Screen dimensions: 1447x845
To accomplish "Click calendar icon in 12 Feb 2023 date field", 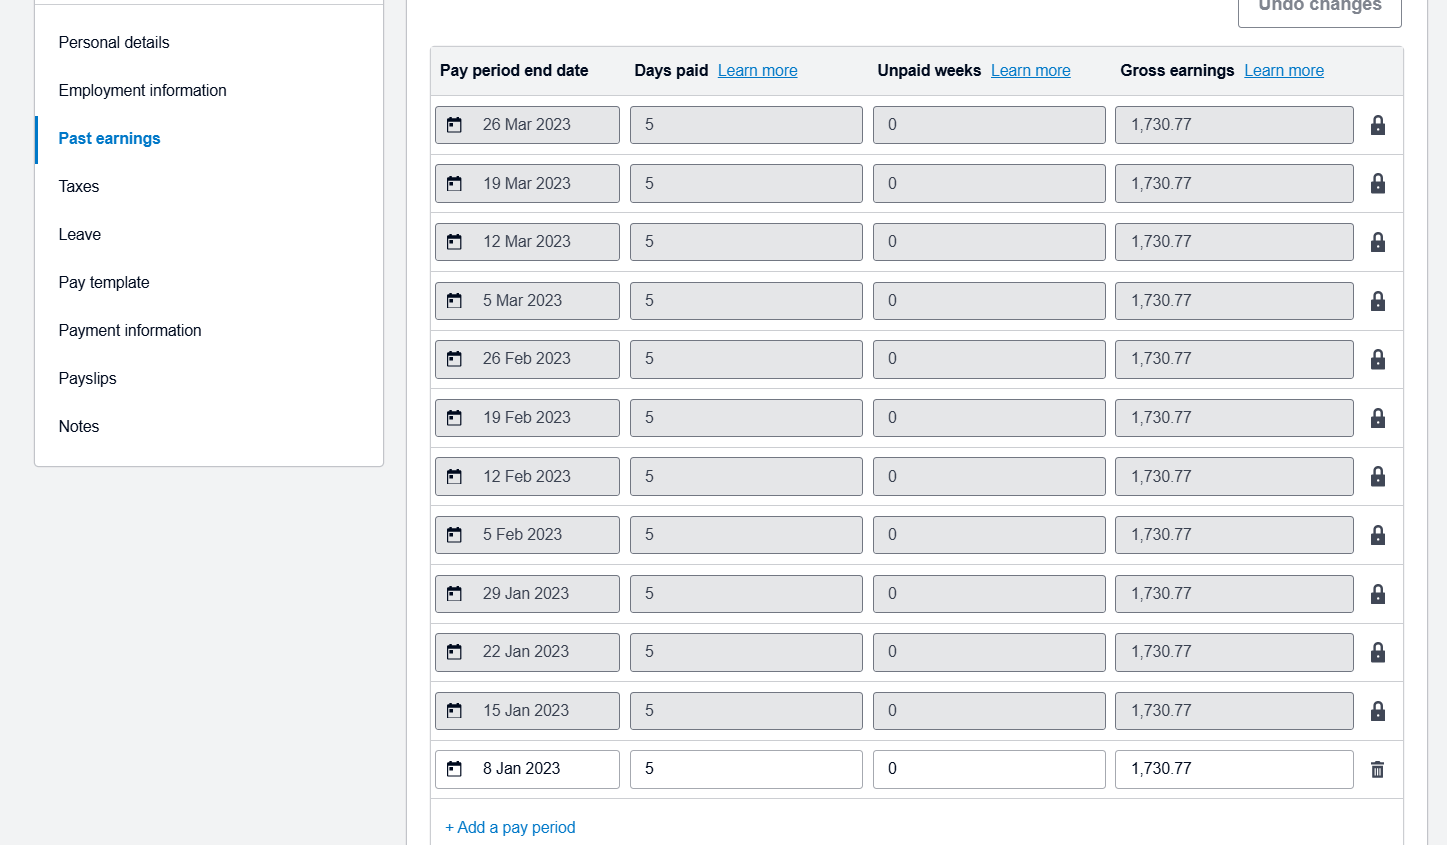I will click(454, 476).
